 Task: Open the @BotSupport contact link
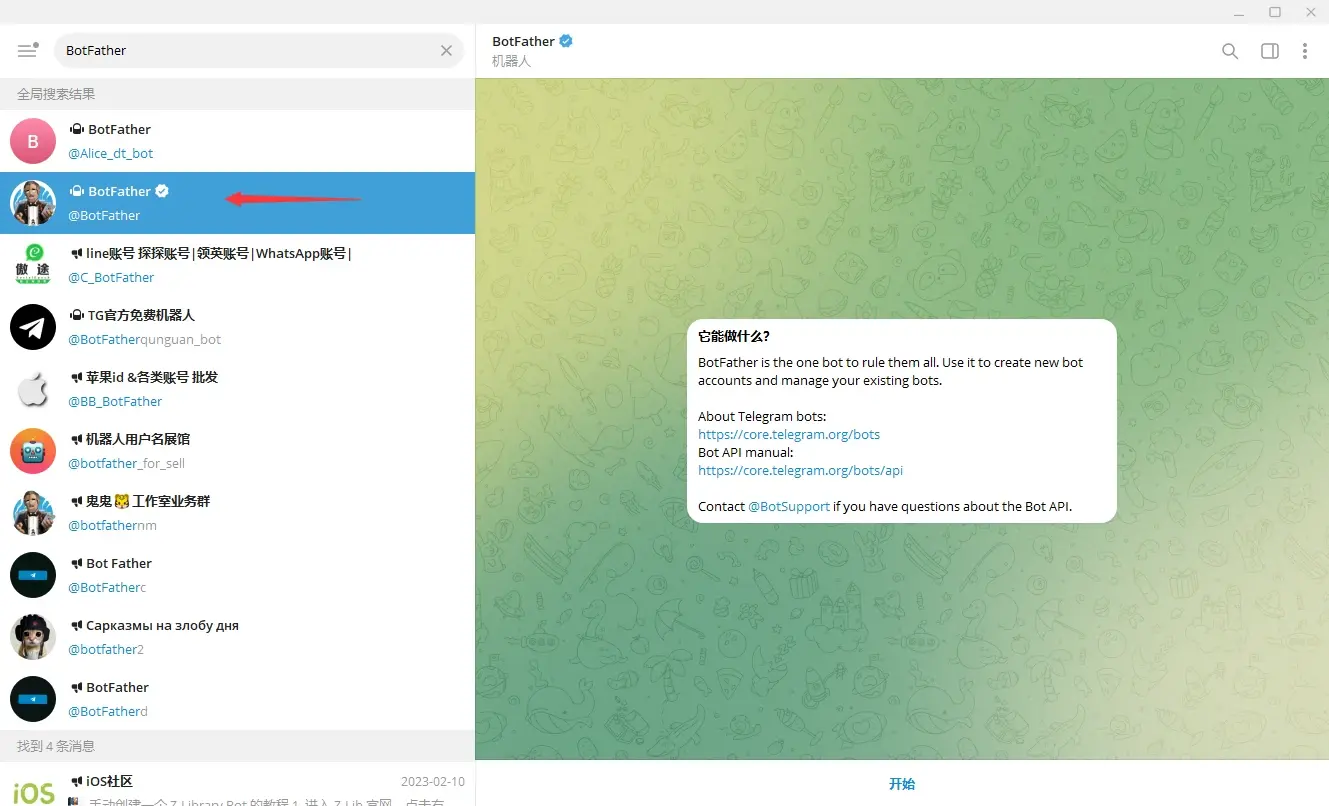pos(789,506)
